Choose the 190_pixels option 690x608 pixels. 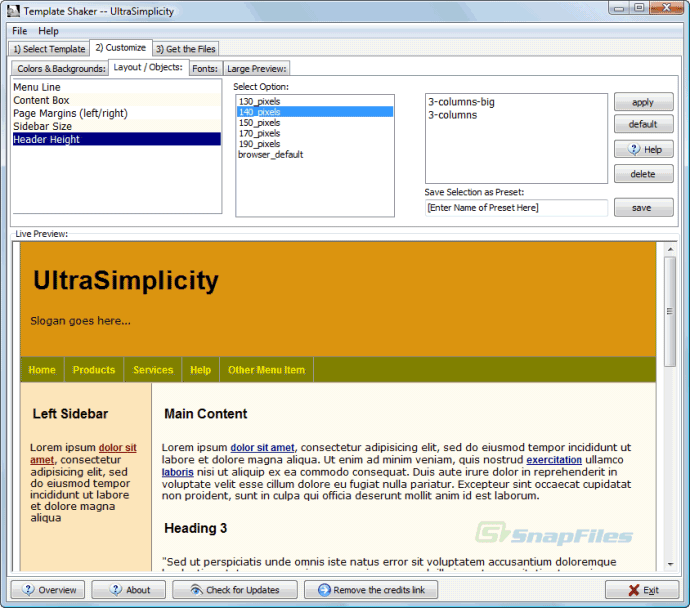tap(315, 144)
